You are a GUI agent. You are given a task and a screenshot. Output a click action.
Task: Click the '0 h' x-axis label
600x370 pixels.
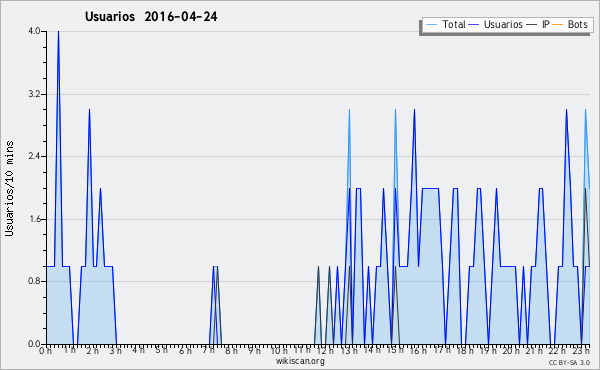46,350
